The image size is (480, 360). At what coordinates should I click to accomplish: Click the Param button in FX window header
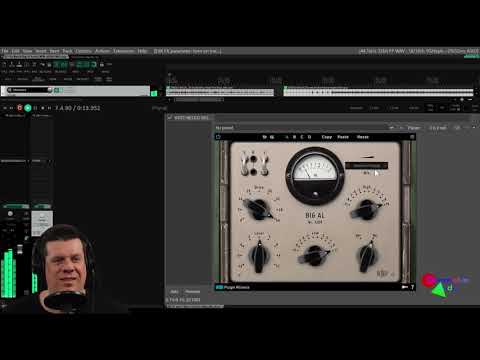(x=414, y=128)
